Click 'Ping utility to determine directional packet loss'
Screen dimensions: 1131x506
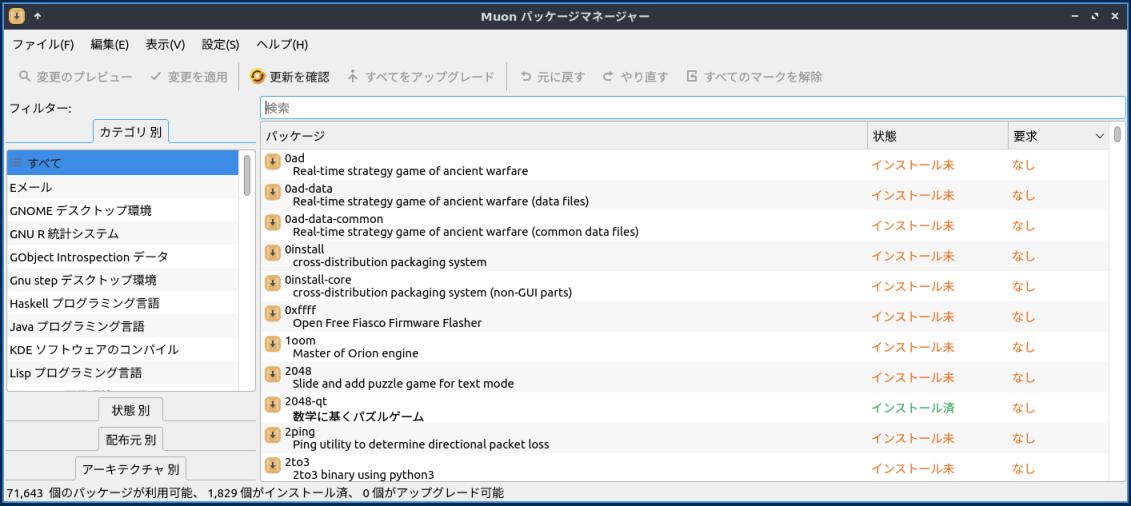(421, 444)
